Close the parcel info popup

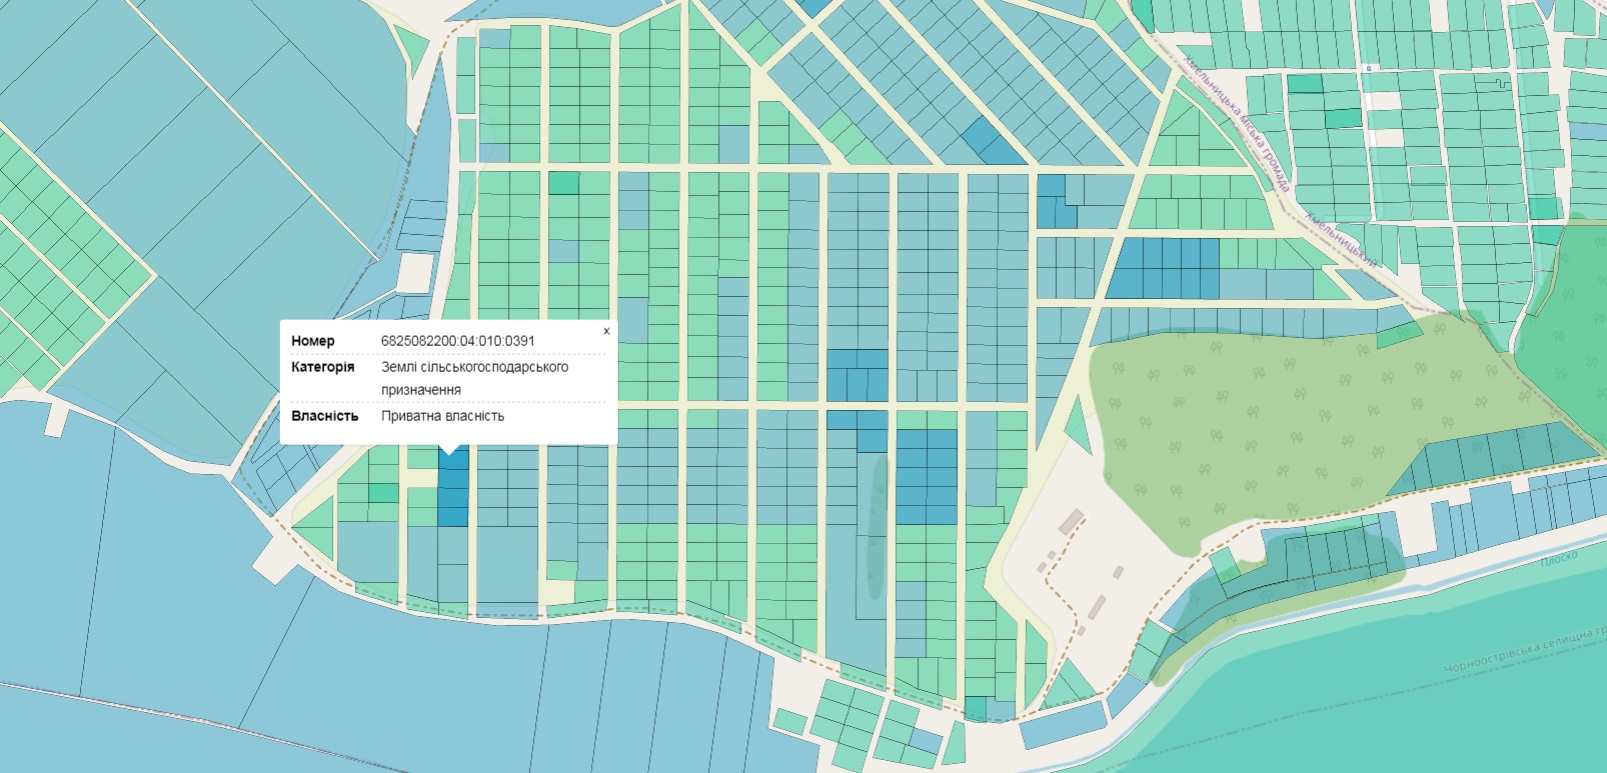pos(606,331)
